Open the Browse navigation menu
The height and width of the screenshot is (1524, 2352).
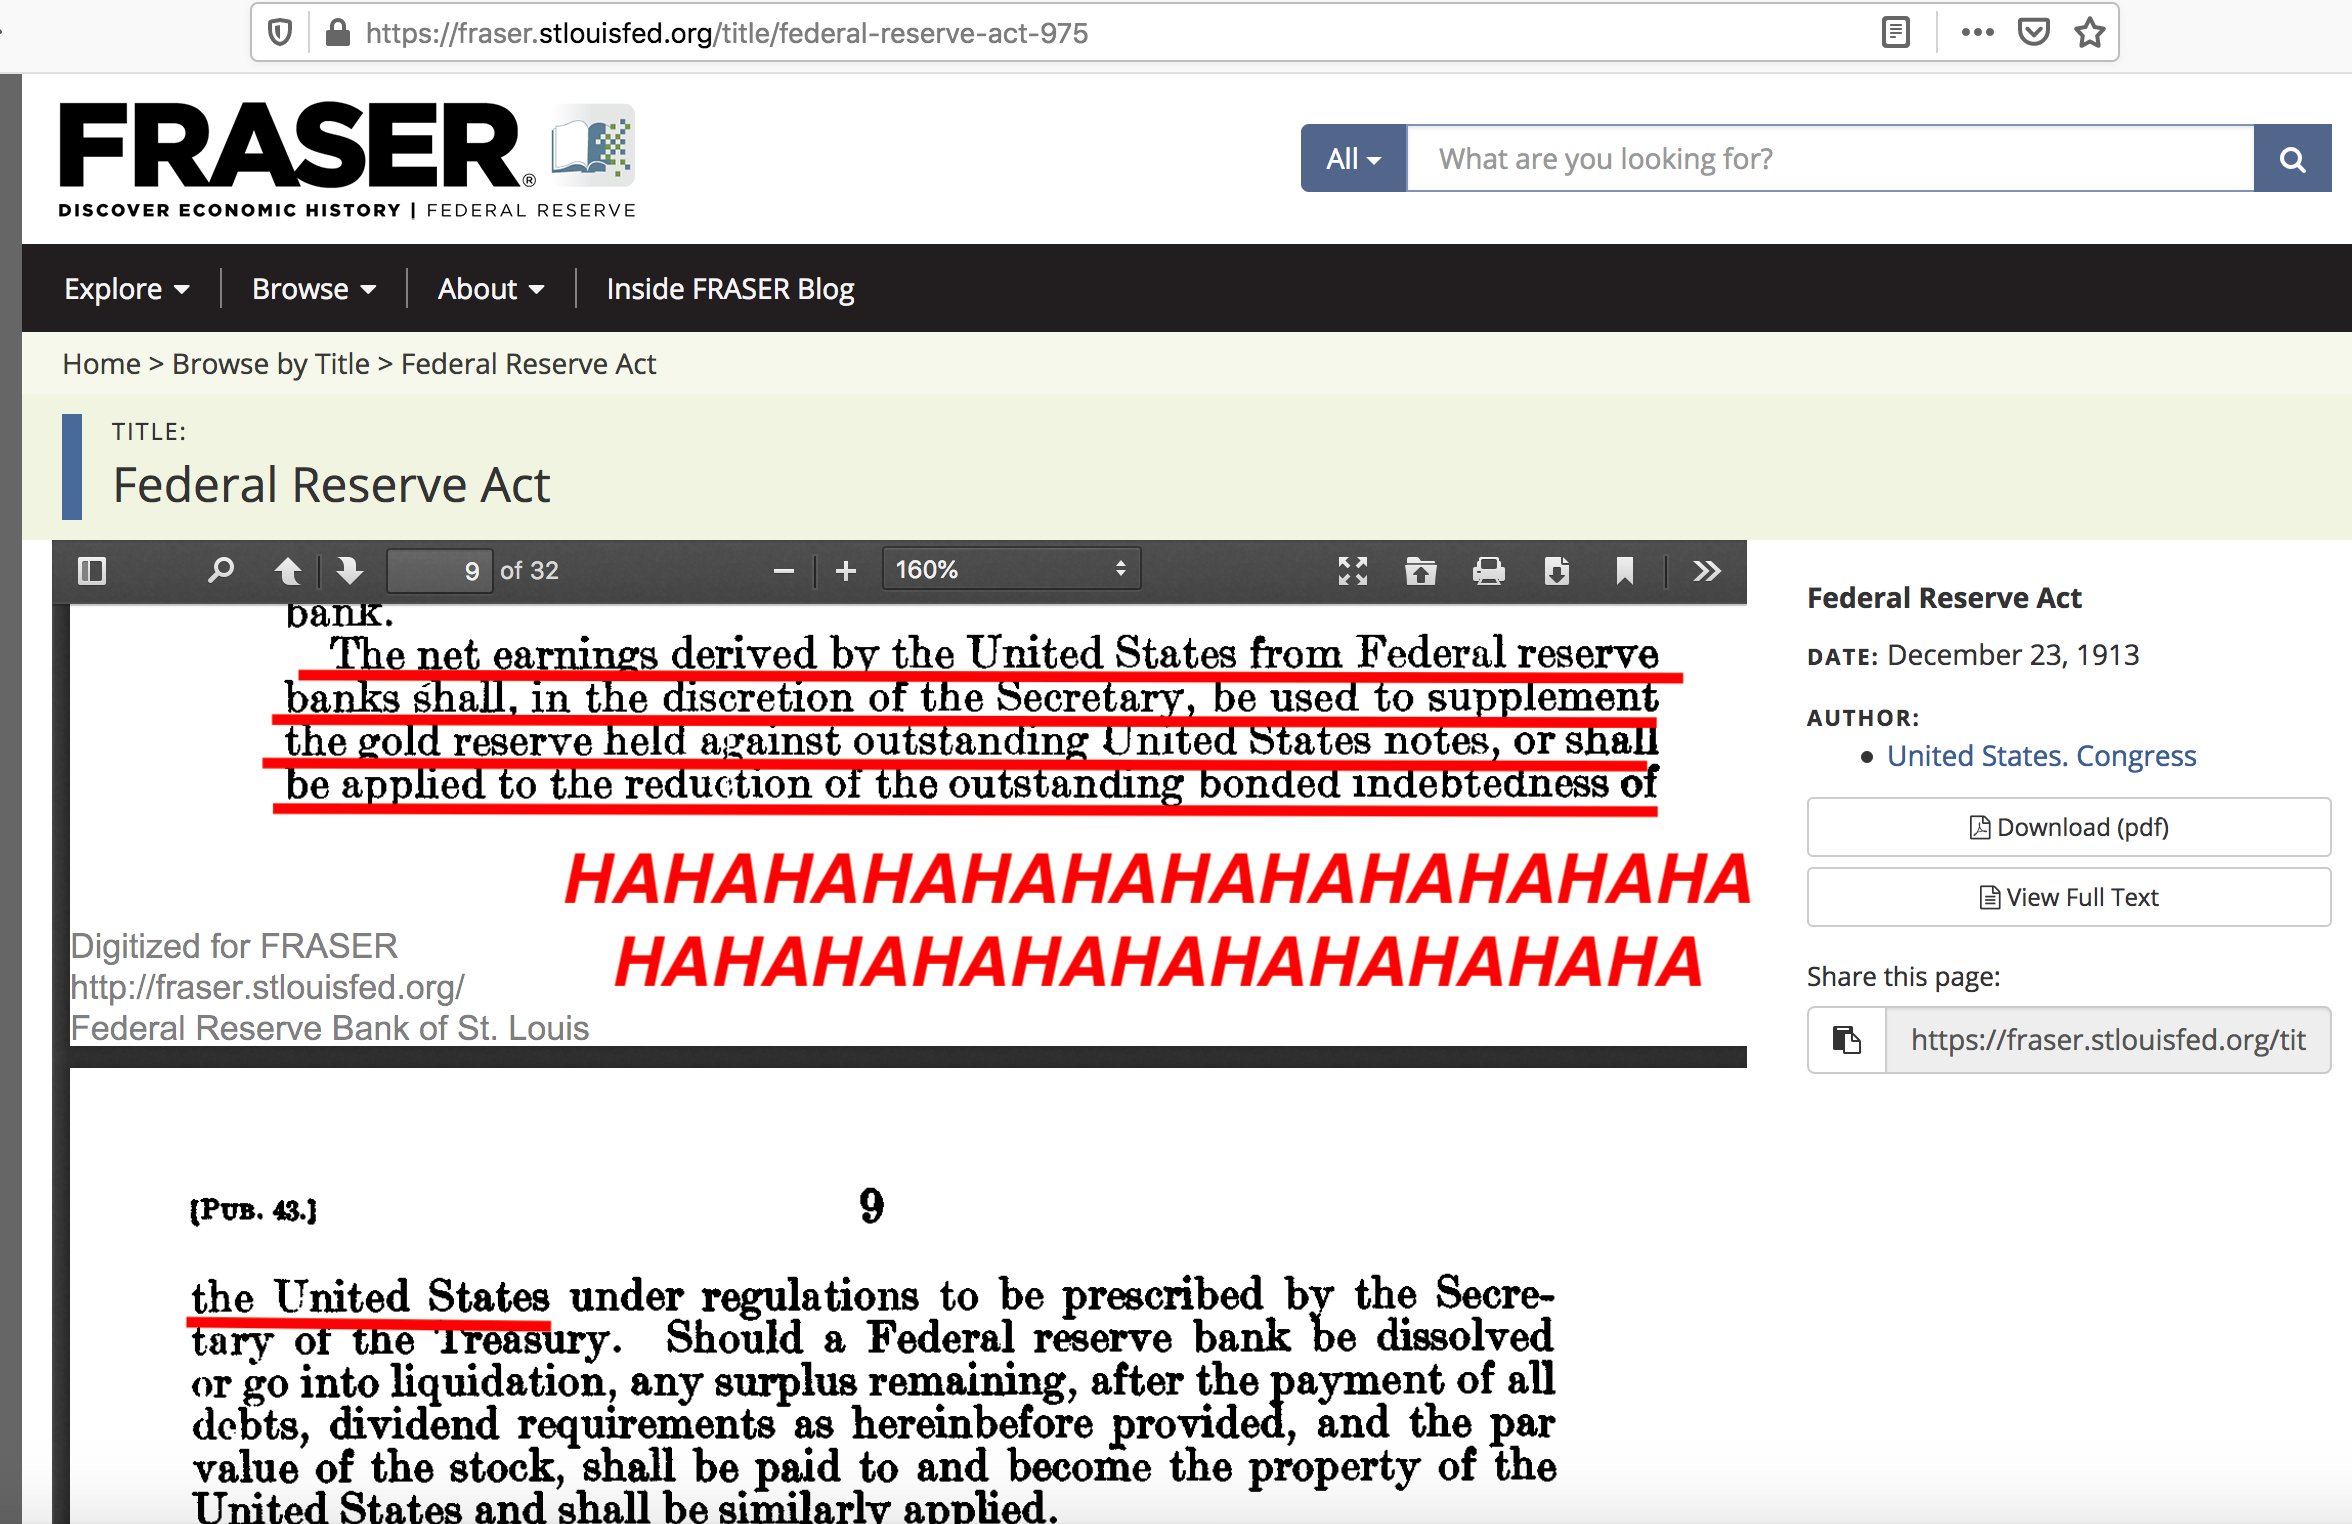pyautogui.click(x=313, y=289)
